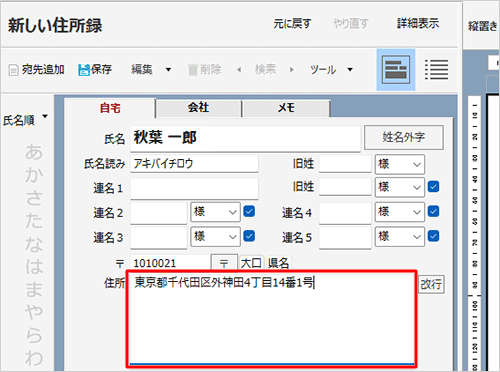Go to previous record arrow left of 検索
The height and width of the screenshot is (372, 500).
[239, 70]
